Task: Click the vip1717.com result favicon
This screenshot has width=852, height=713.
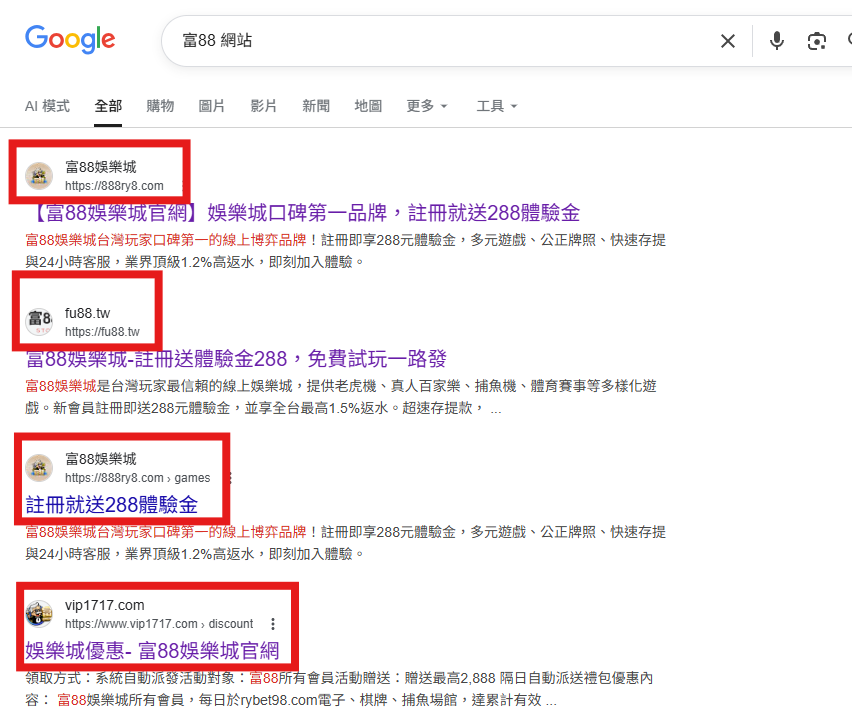Action: click(39, 614)
